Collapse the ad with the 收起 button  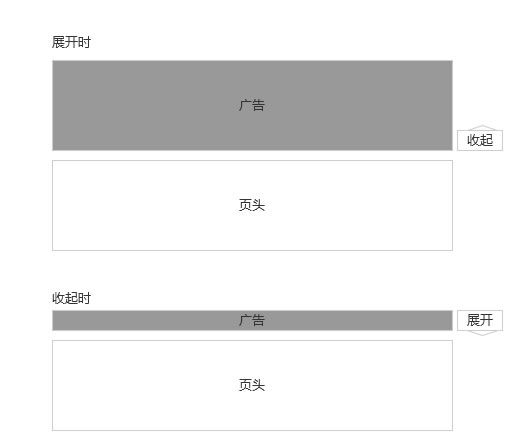click(x=480, y=140)
